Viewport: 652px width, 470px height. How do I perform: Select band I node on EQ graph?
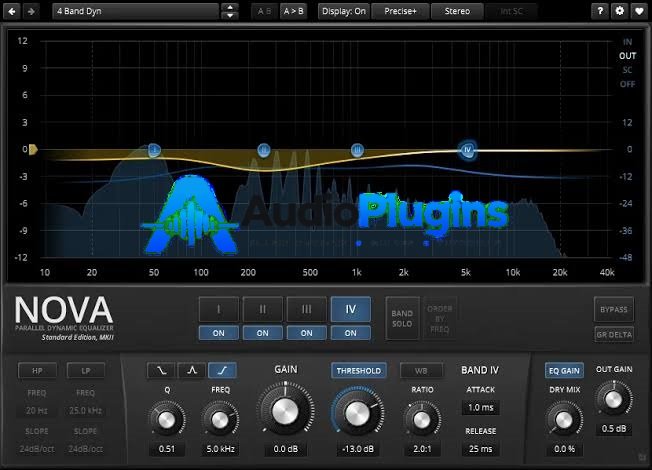[154, 150]
